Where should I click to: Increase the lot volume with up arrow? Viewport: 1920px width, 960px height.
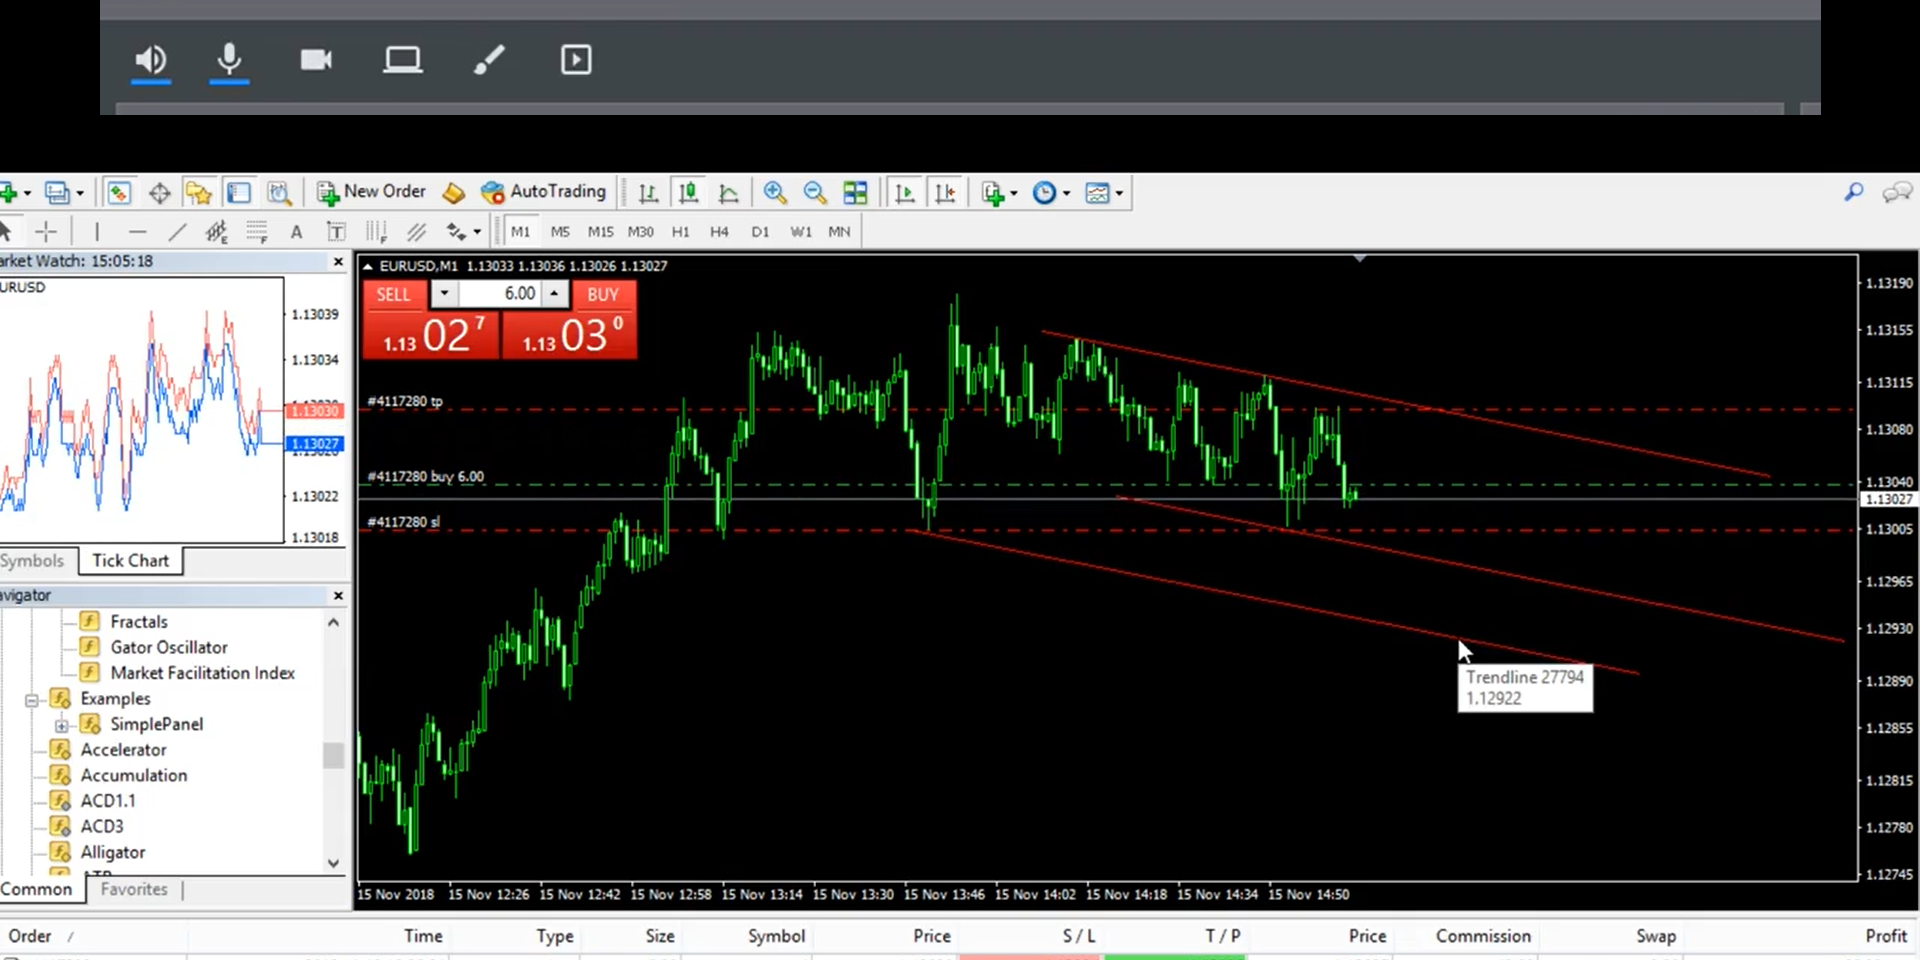click(x=554, y=293)
